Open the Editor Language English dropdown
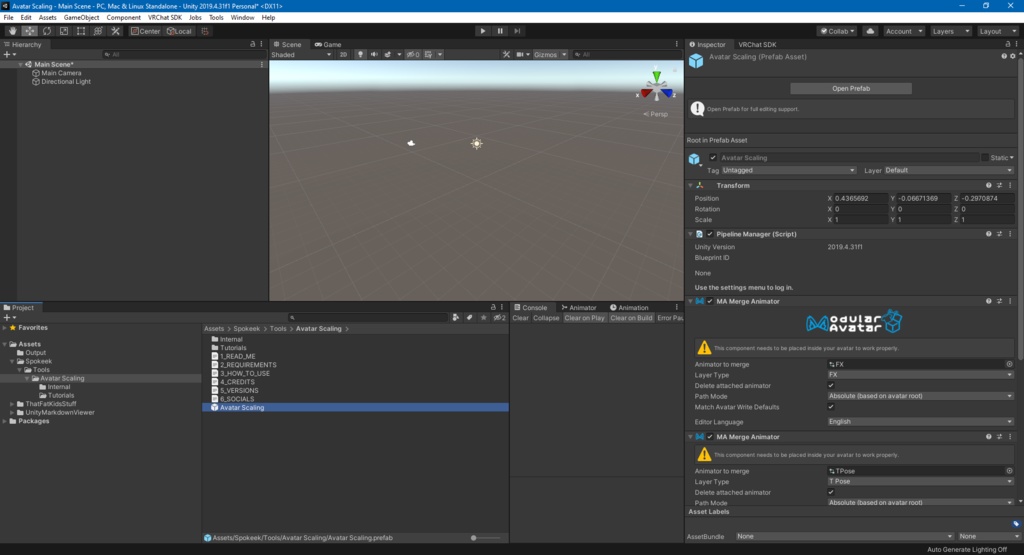1024x555 pixels. (x=920, y=422)
